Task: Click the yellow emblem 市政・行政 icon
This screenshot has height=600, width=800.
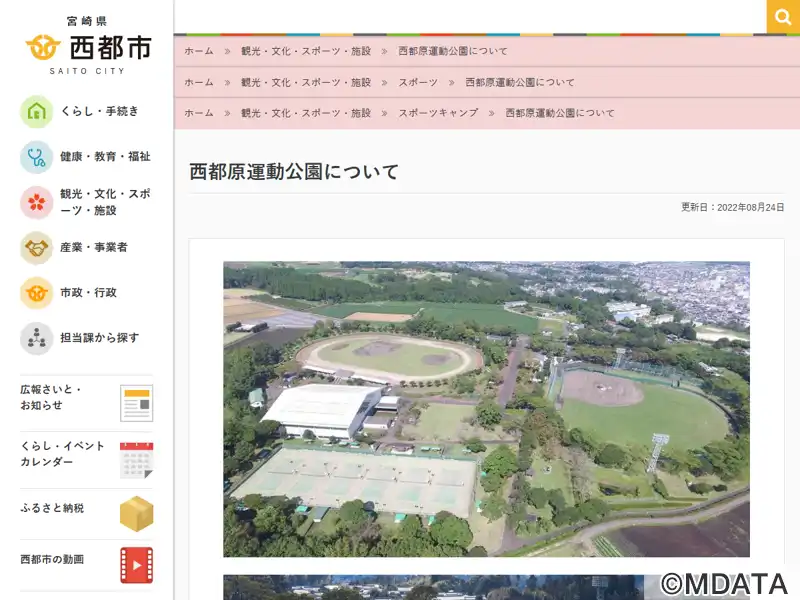Action: [37, 293]
